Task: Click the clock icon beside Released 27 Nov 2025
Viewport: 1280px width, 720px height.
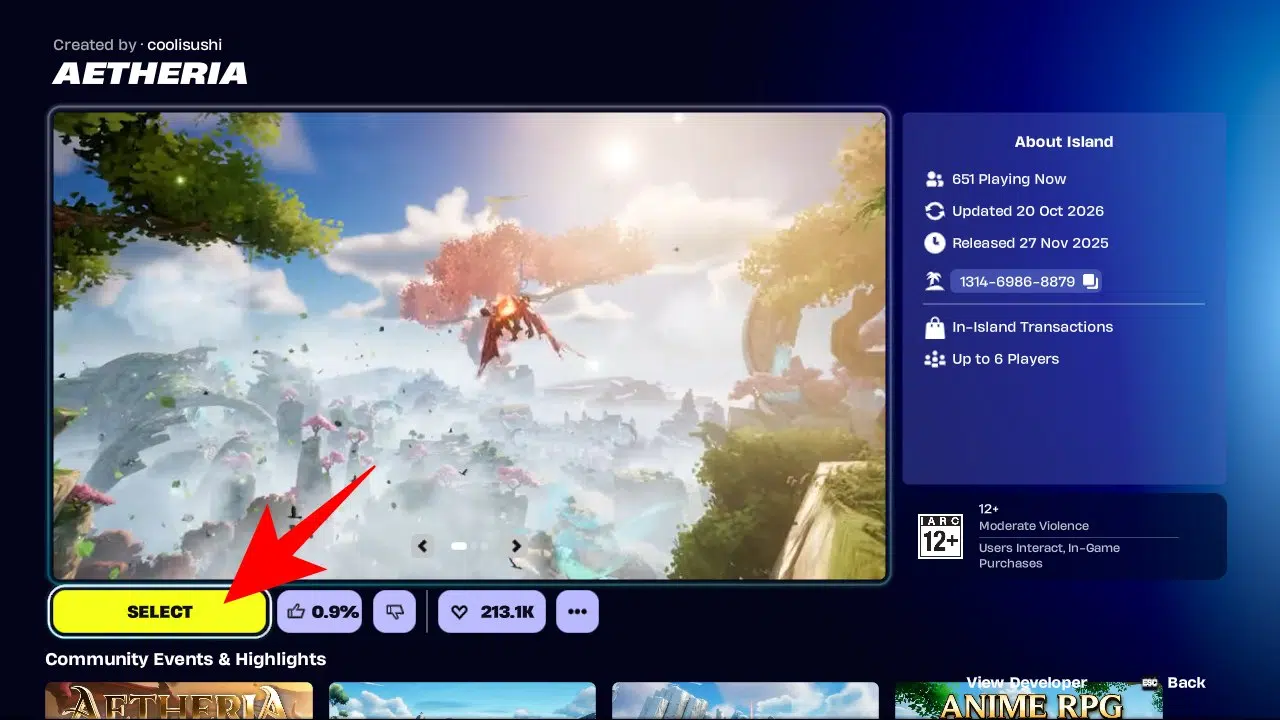Action: click(935, 243)
